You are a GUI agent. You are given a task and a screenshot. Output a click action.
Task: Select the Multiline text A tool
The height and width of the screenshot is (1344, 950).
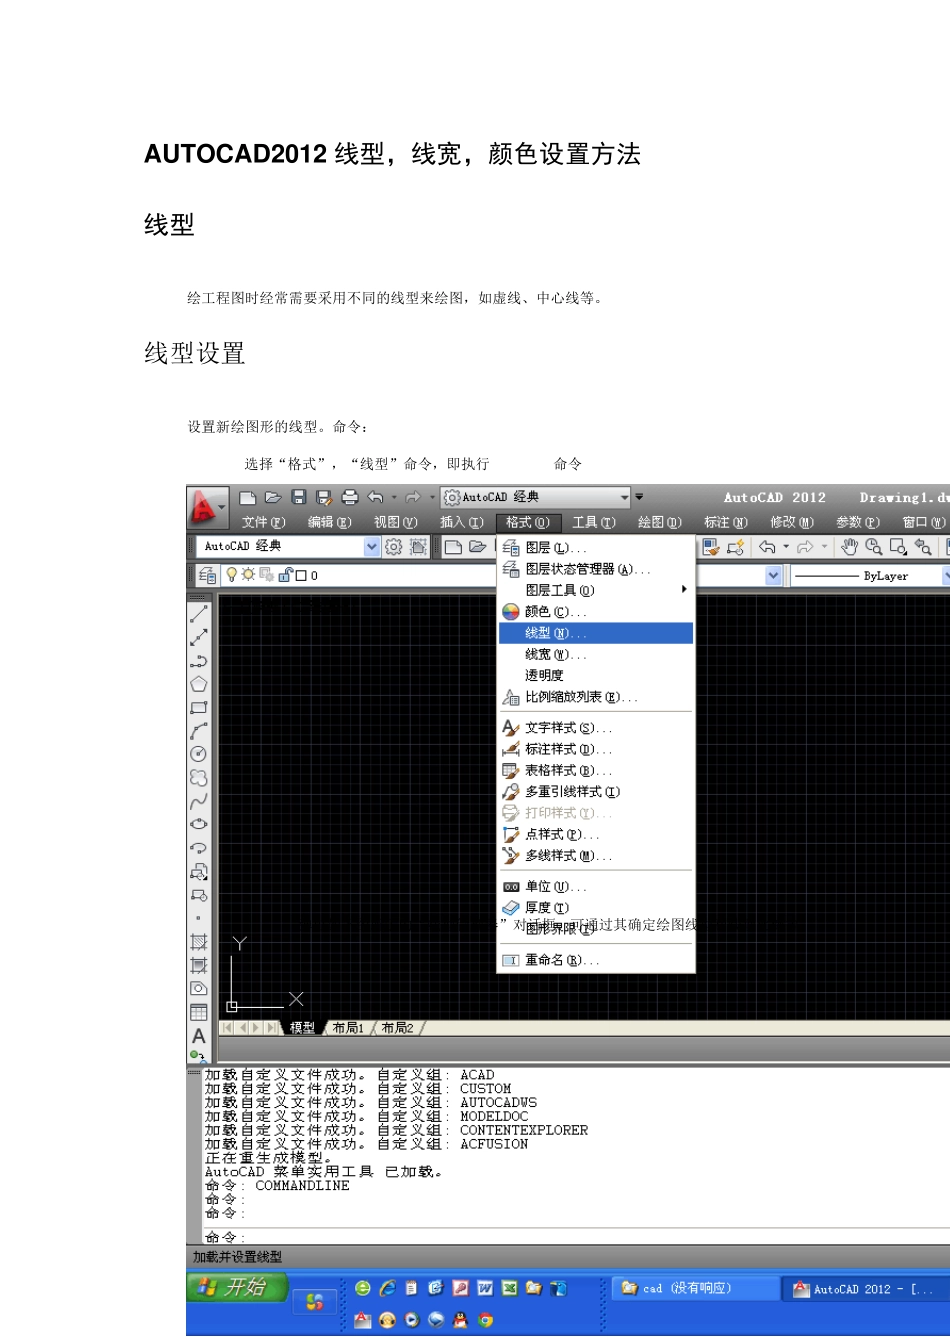coord(199,1036)
